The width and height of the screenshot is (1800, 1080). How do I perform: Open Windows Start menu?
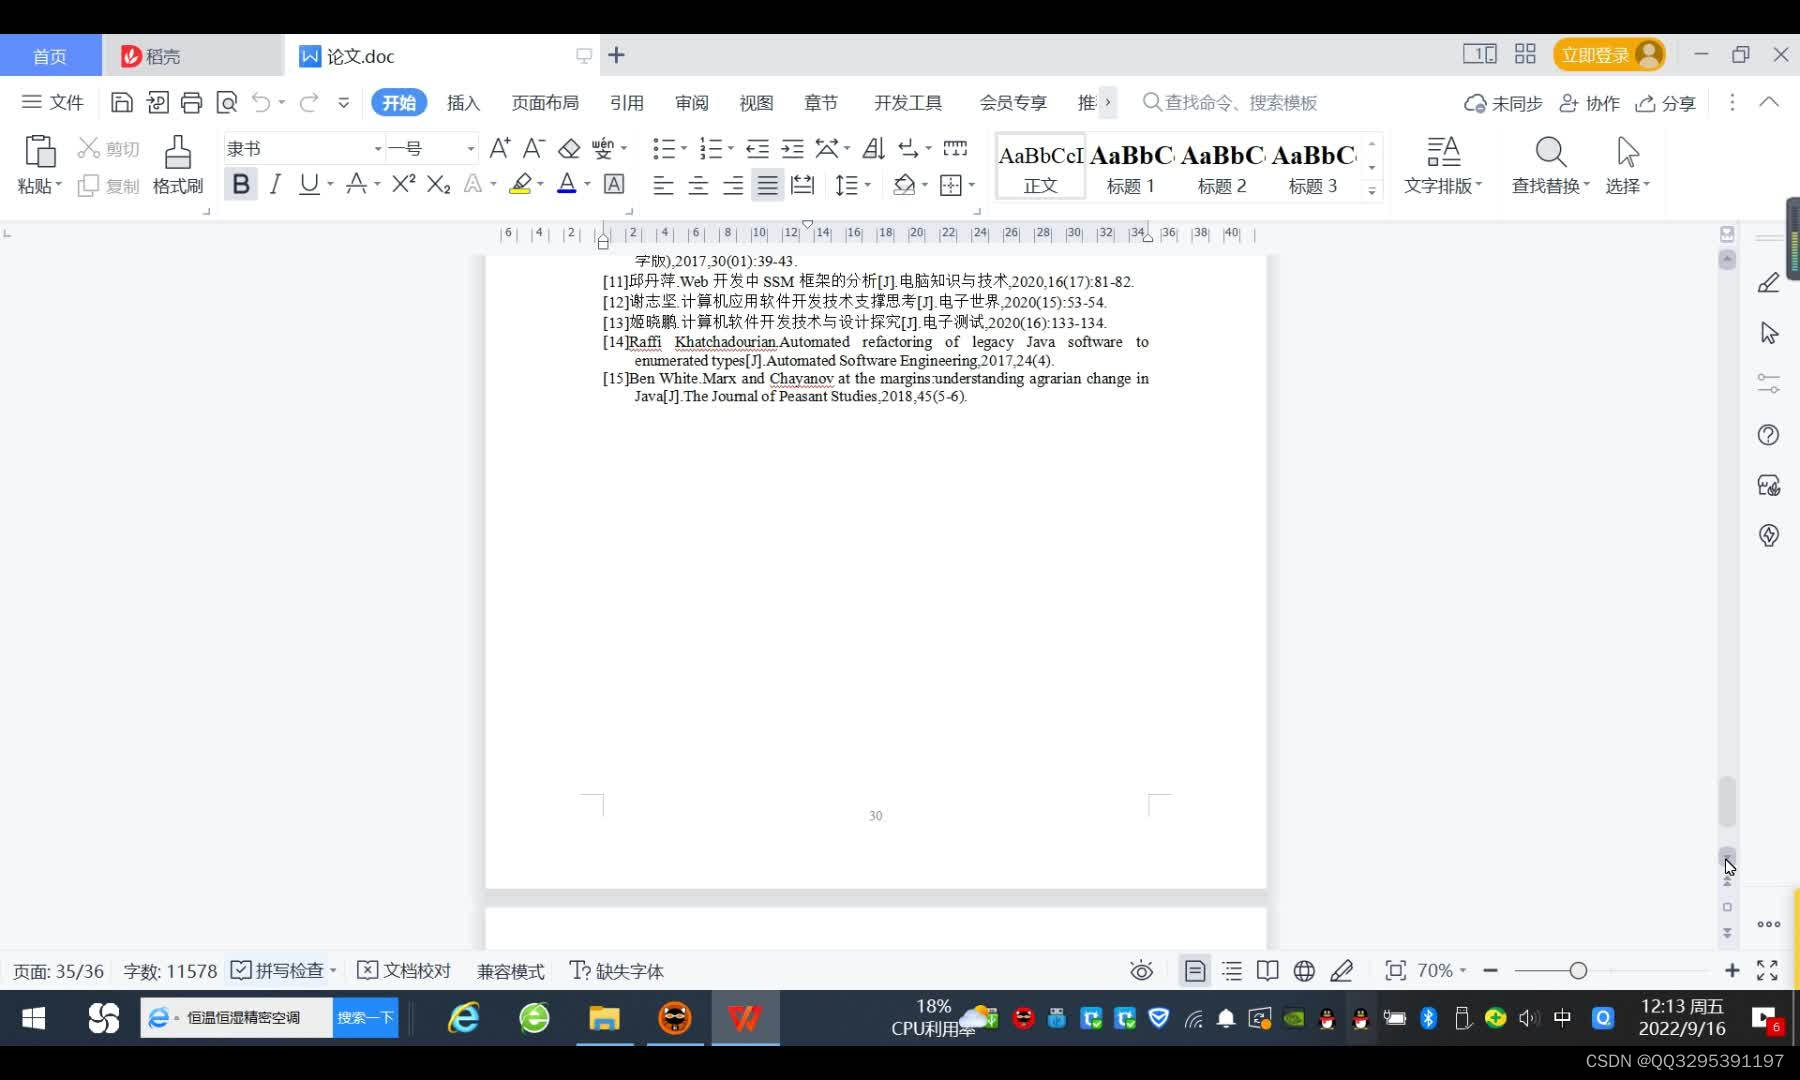tap(33, 1018)
